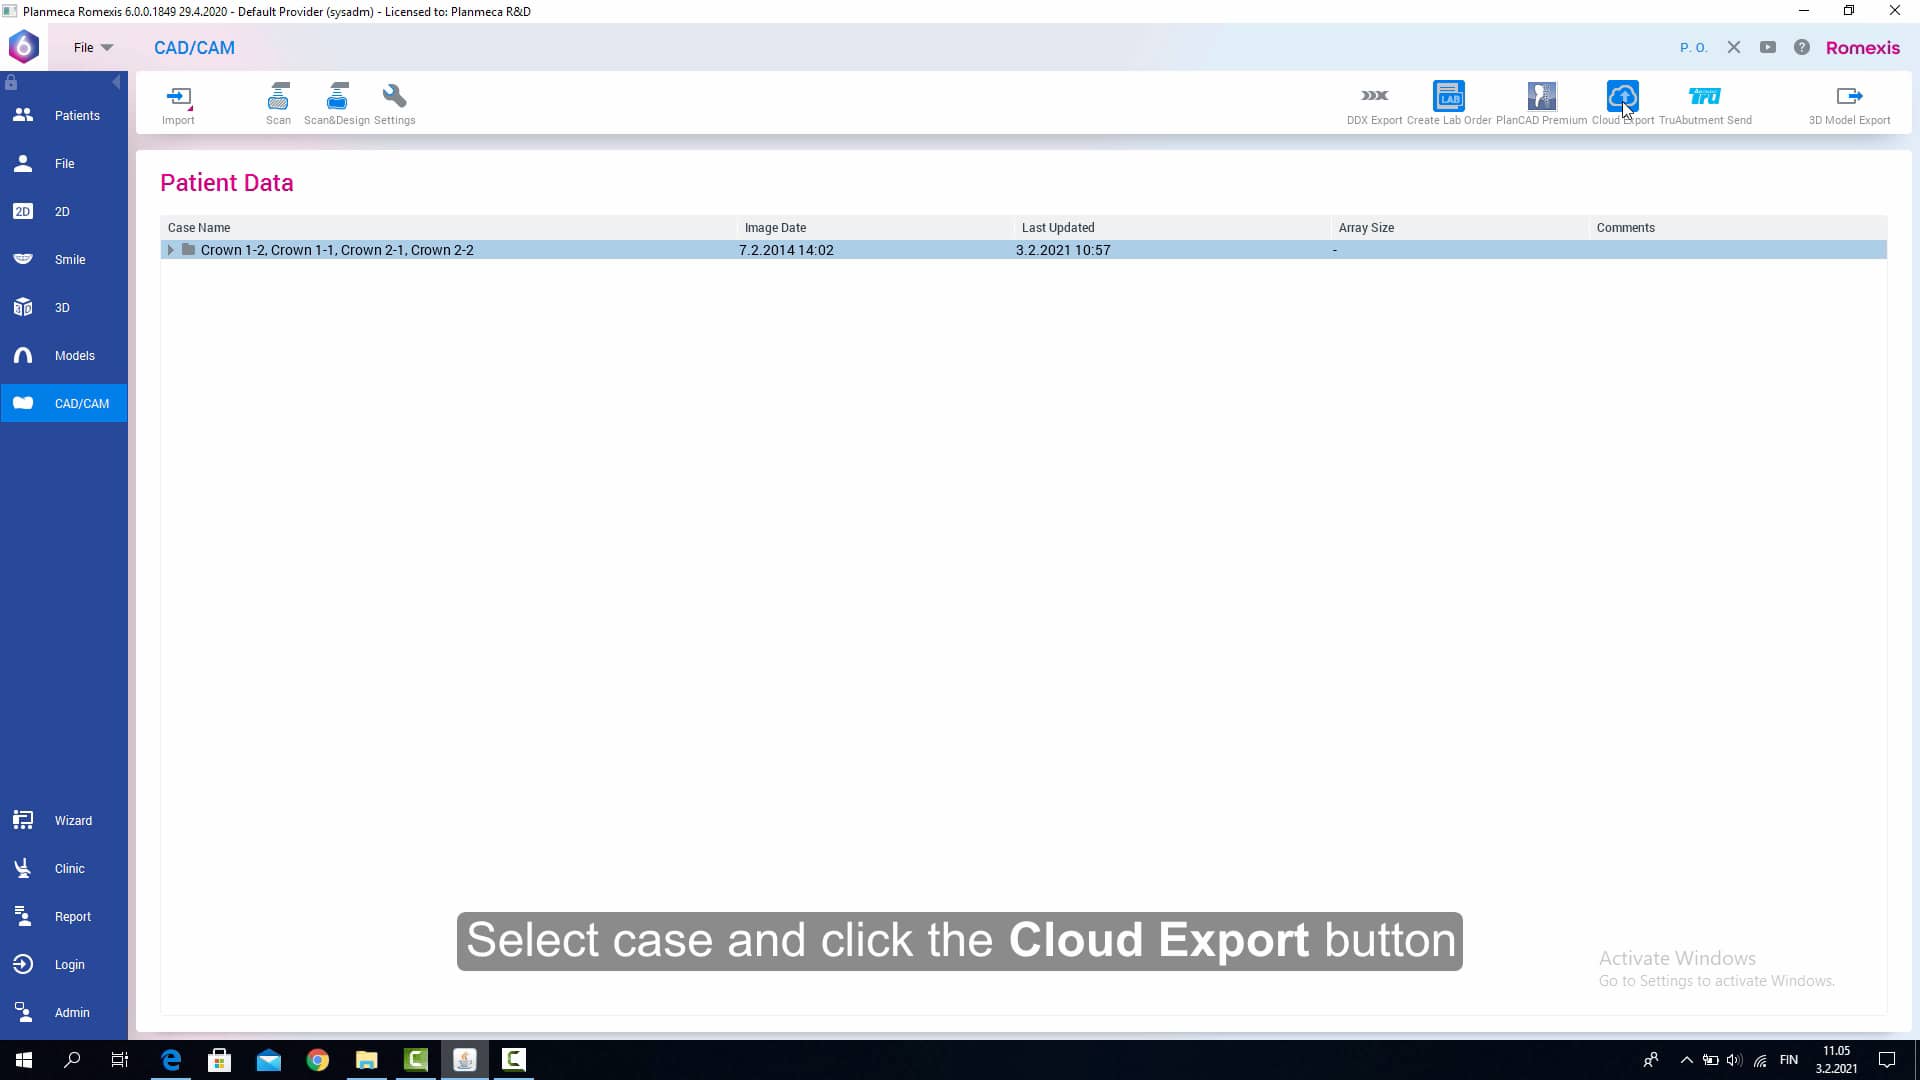This screenshot has width=1920, height=1080.
Task: Open video tutorials via the YouTube icon
Action: (x=1767, y=47)
